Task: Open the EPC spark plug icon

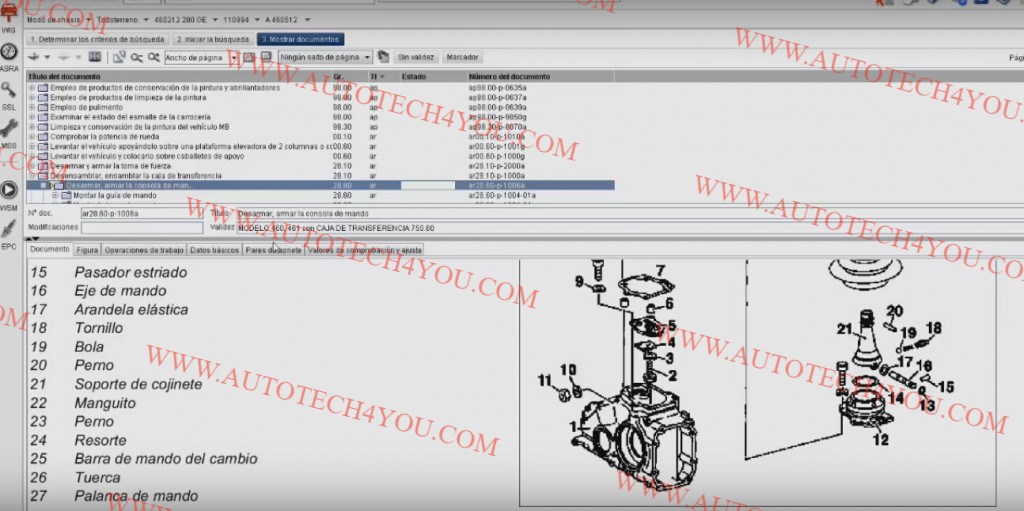Action: 9,231
